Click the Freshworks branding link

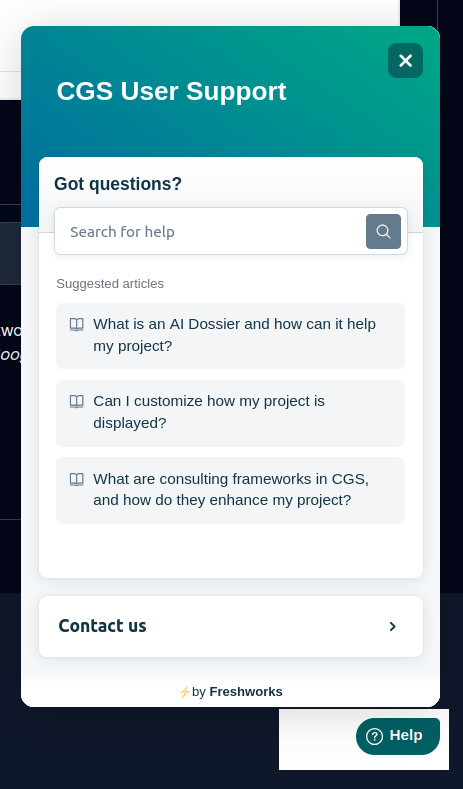click(x=246, y=692)
